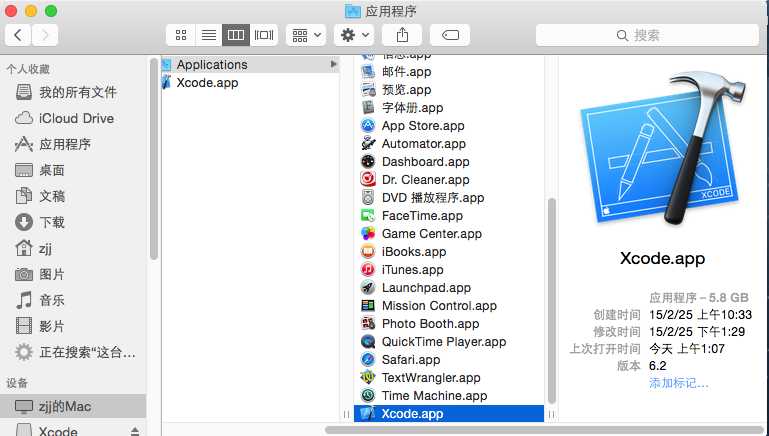Viewport: 769px width, 436px height.
Task: Open the gear action menu
Action: click(x=354, y=35)
